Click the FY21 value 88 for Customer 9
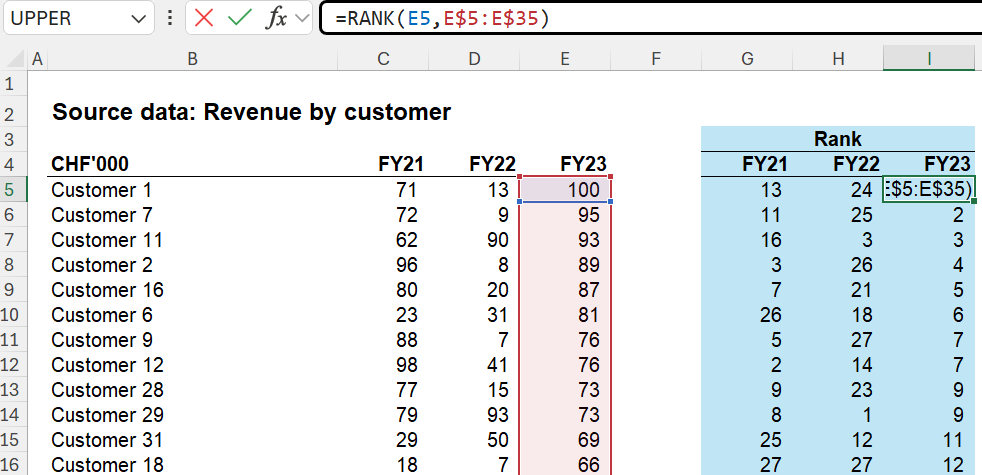Viewport: 982px width, 475px height. click(x=406, y=339)
